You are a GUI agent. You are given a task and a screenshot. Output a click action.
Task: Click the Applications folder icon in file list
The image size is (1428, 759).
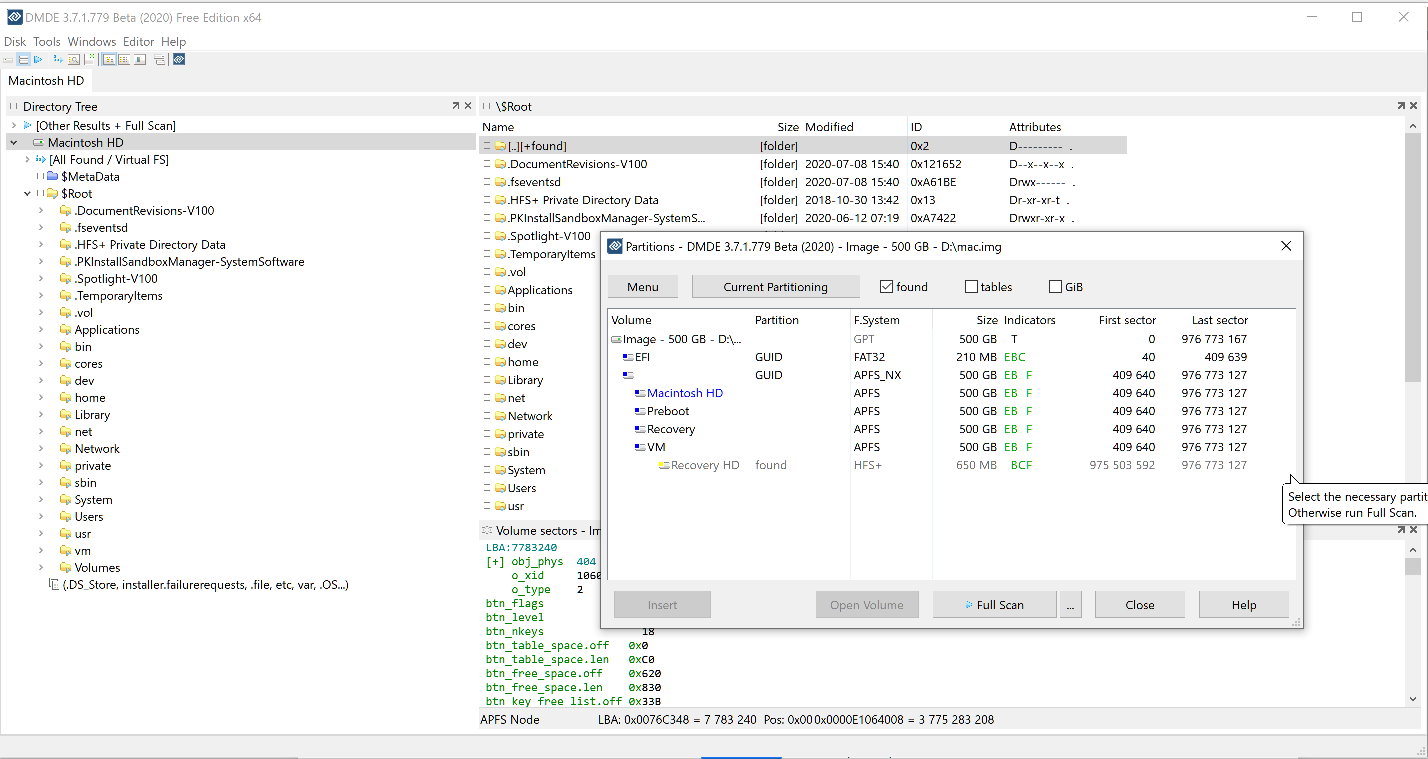pos(499,290)
